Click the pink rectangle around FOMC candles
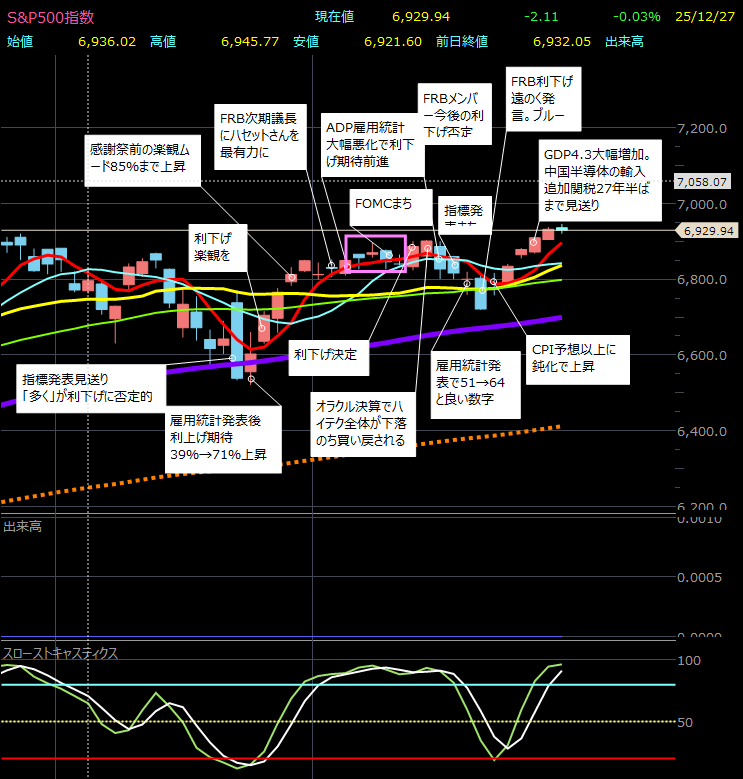This screenshot has width=743, height=779. 375,254
